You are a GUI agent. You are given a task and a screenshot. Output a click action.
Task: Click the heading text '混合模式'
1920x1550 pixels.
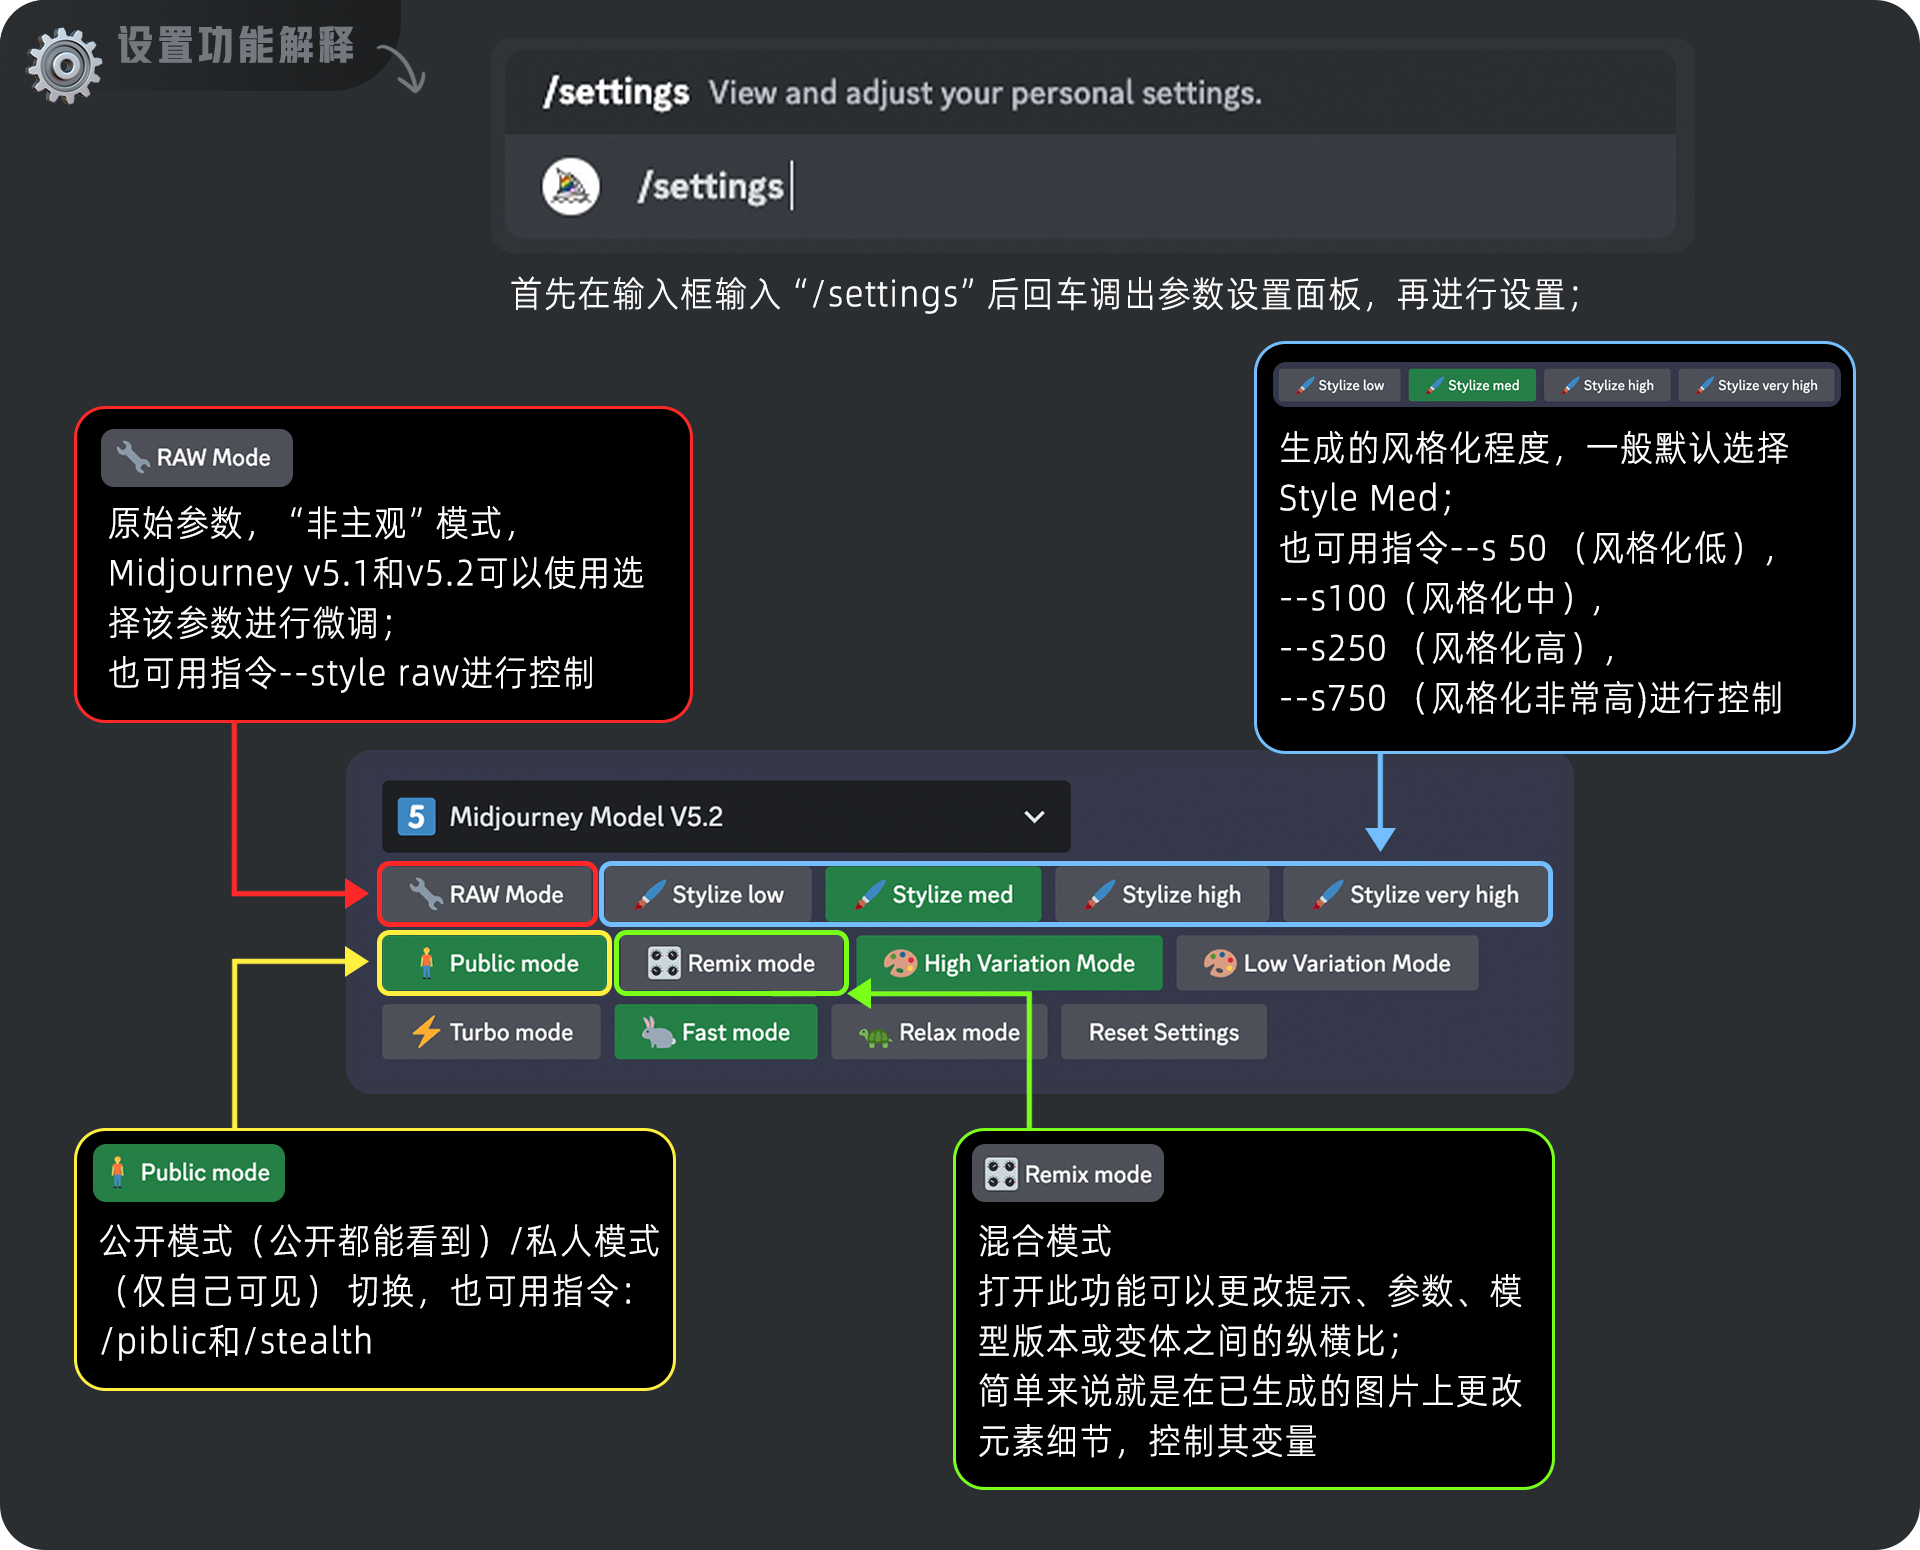[x=1045, y=1241]
